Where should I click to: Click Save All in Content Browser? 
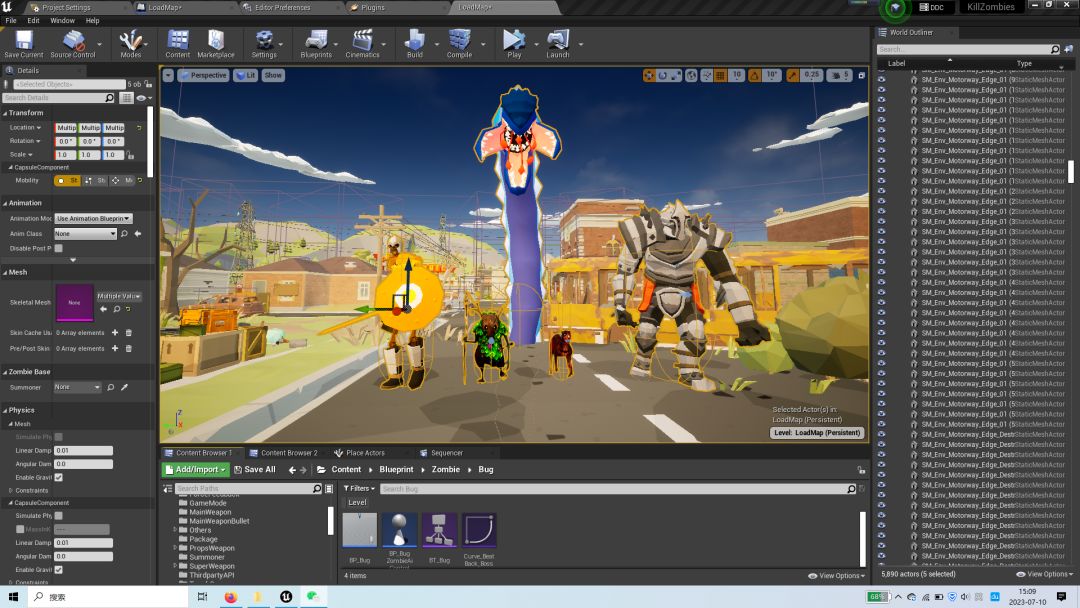coord(254,469)
